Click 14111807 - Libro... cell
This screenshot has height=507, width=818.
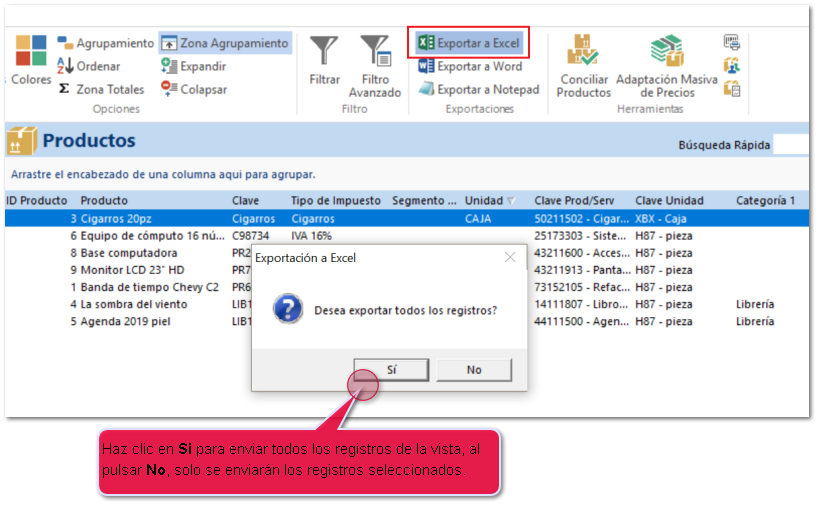pyautogui.click(x=581, y=304)
